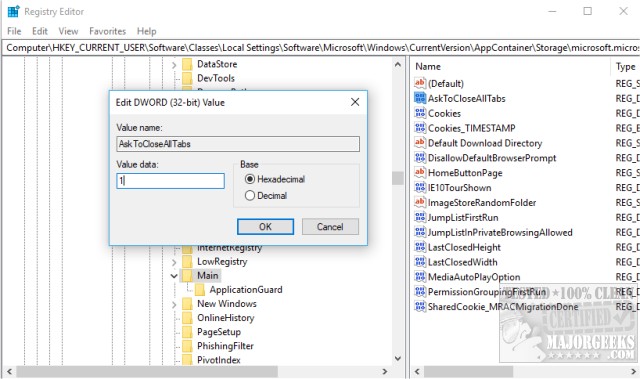
Task: Click the tree pane scroll-right arrow
Action: coord(384,371)
